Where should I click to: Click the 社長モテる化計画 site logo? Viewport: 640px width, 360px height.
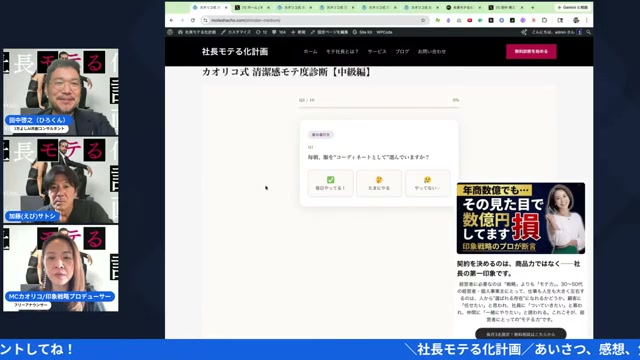pyautogui.click(x=235, y=51)
